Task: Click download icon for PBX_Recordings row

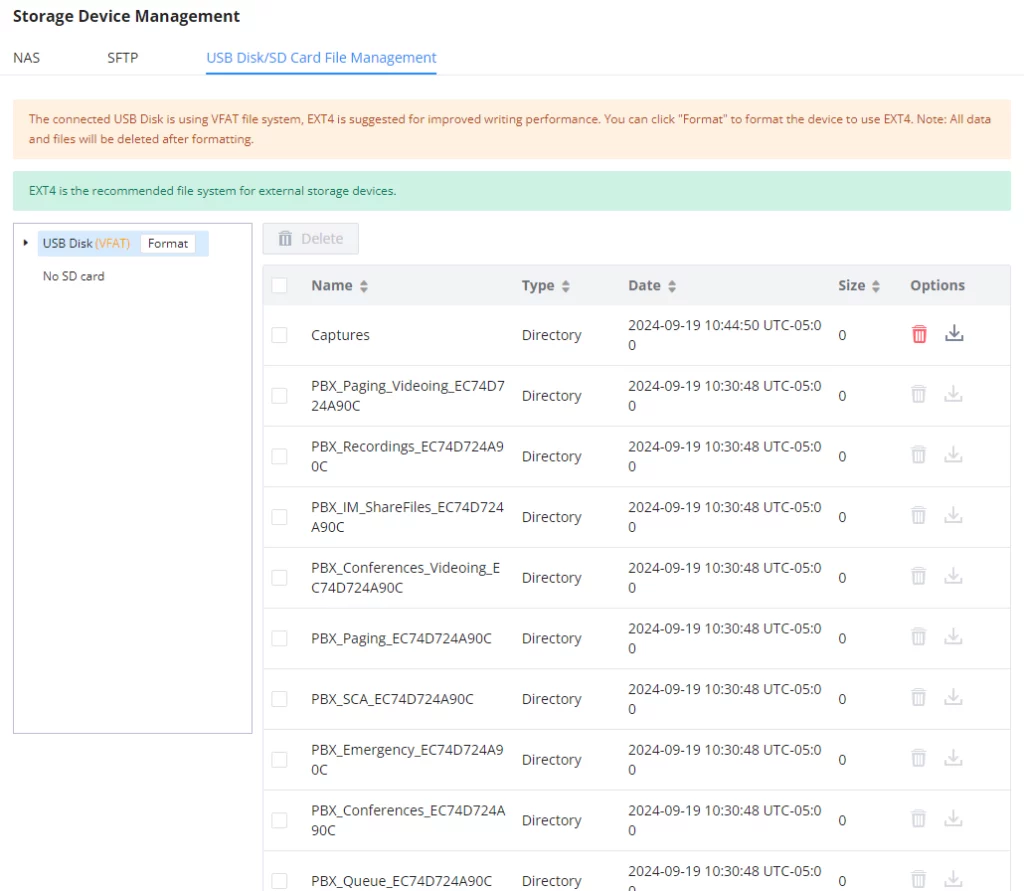Action: [x=953, y=455]
